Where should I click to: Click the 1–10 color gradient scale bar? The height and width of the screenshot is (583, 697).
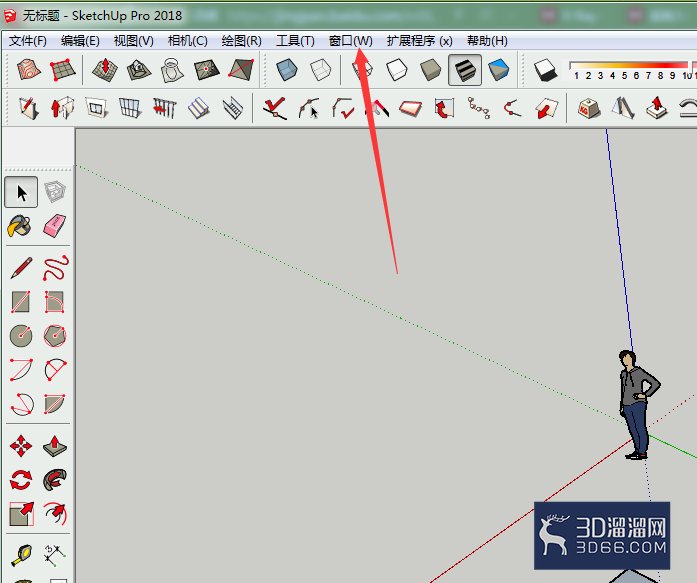pyautogui.click(x=632, y=71)
